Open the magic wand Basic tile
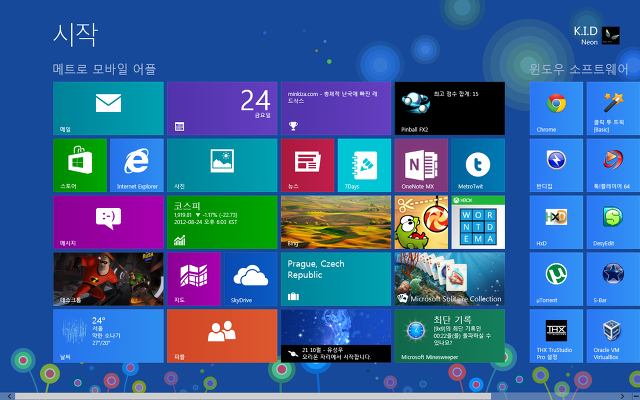This screenshot has height=400, width=640. (613, 108)
